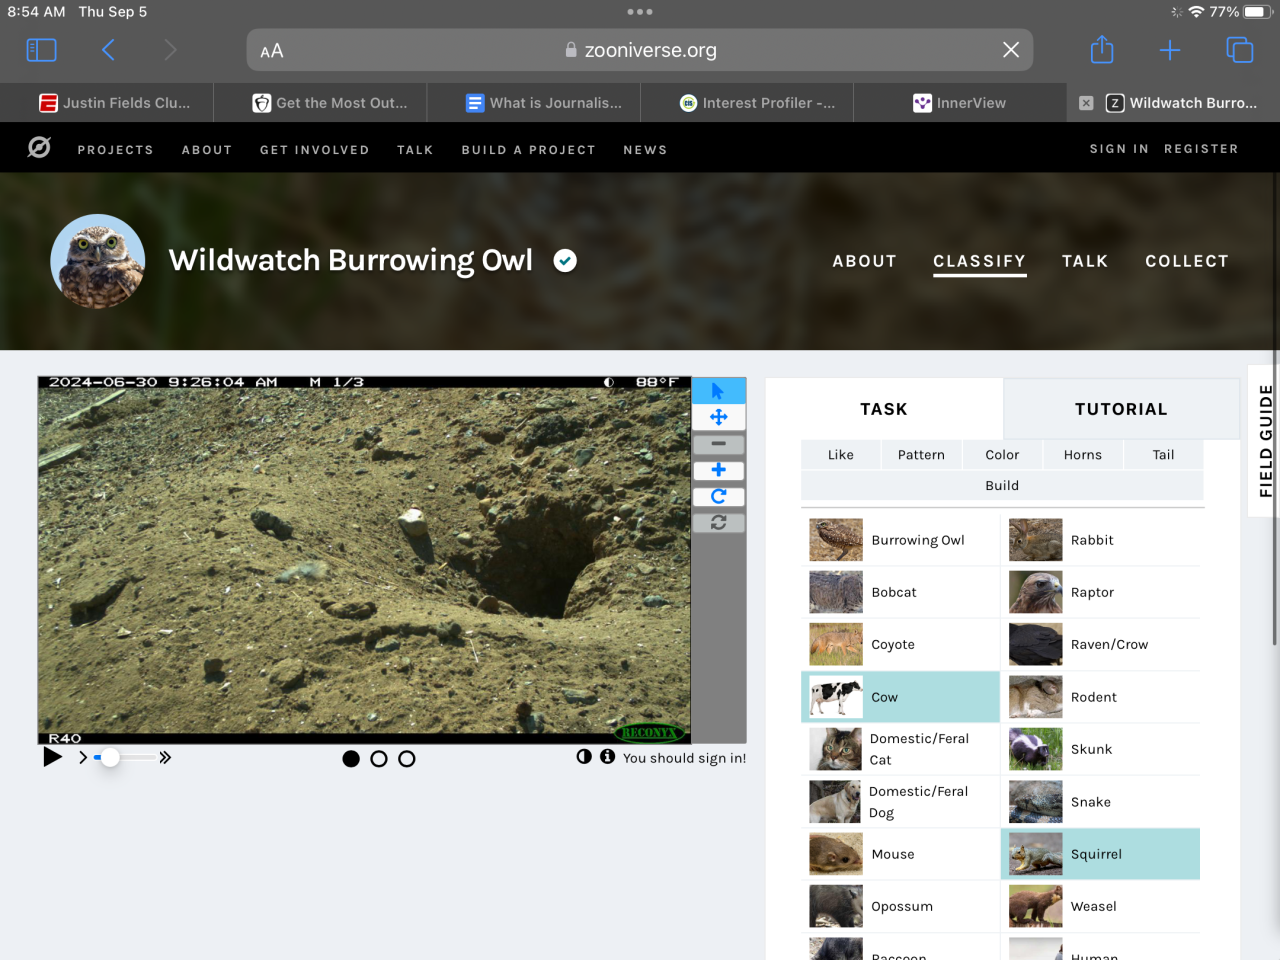Viewport: 1280px width, 960px height.
Task: Go back to the previous page
Action: click(108, 50)
